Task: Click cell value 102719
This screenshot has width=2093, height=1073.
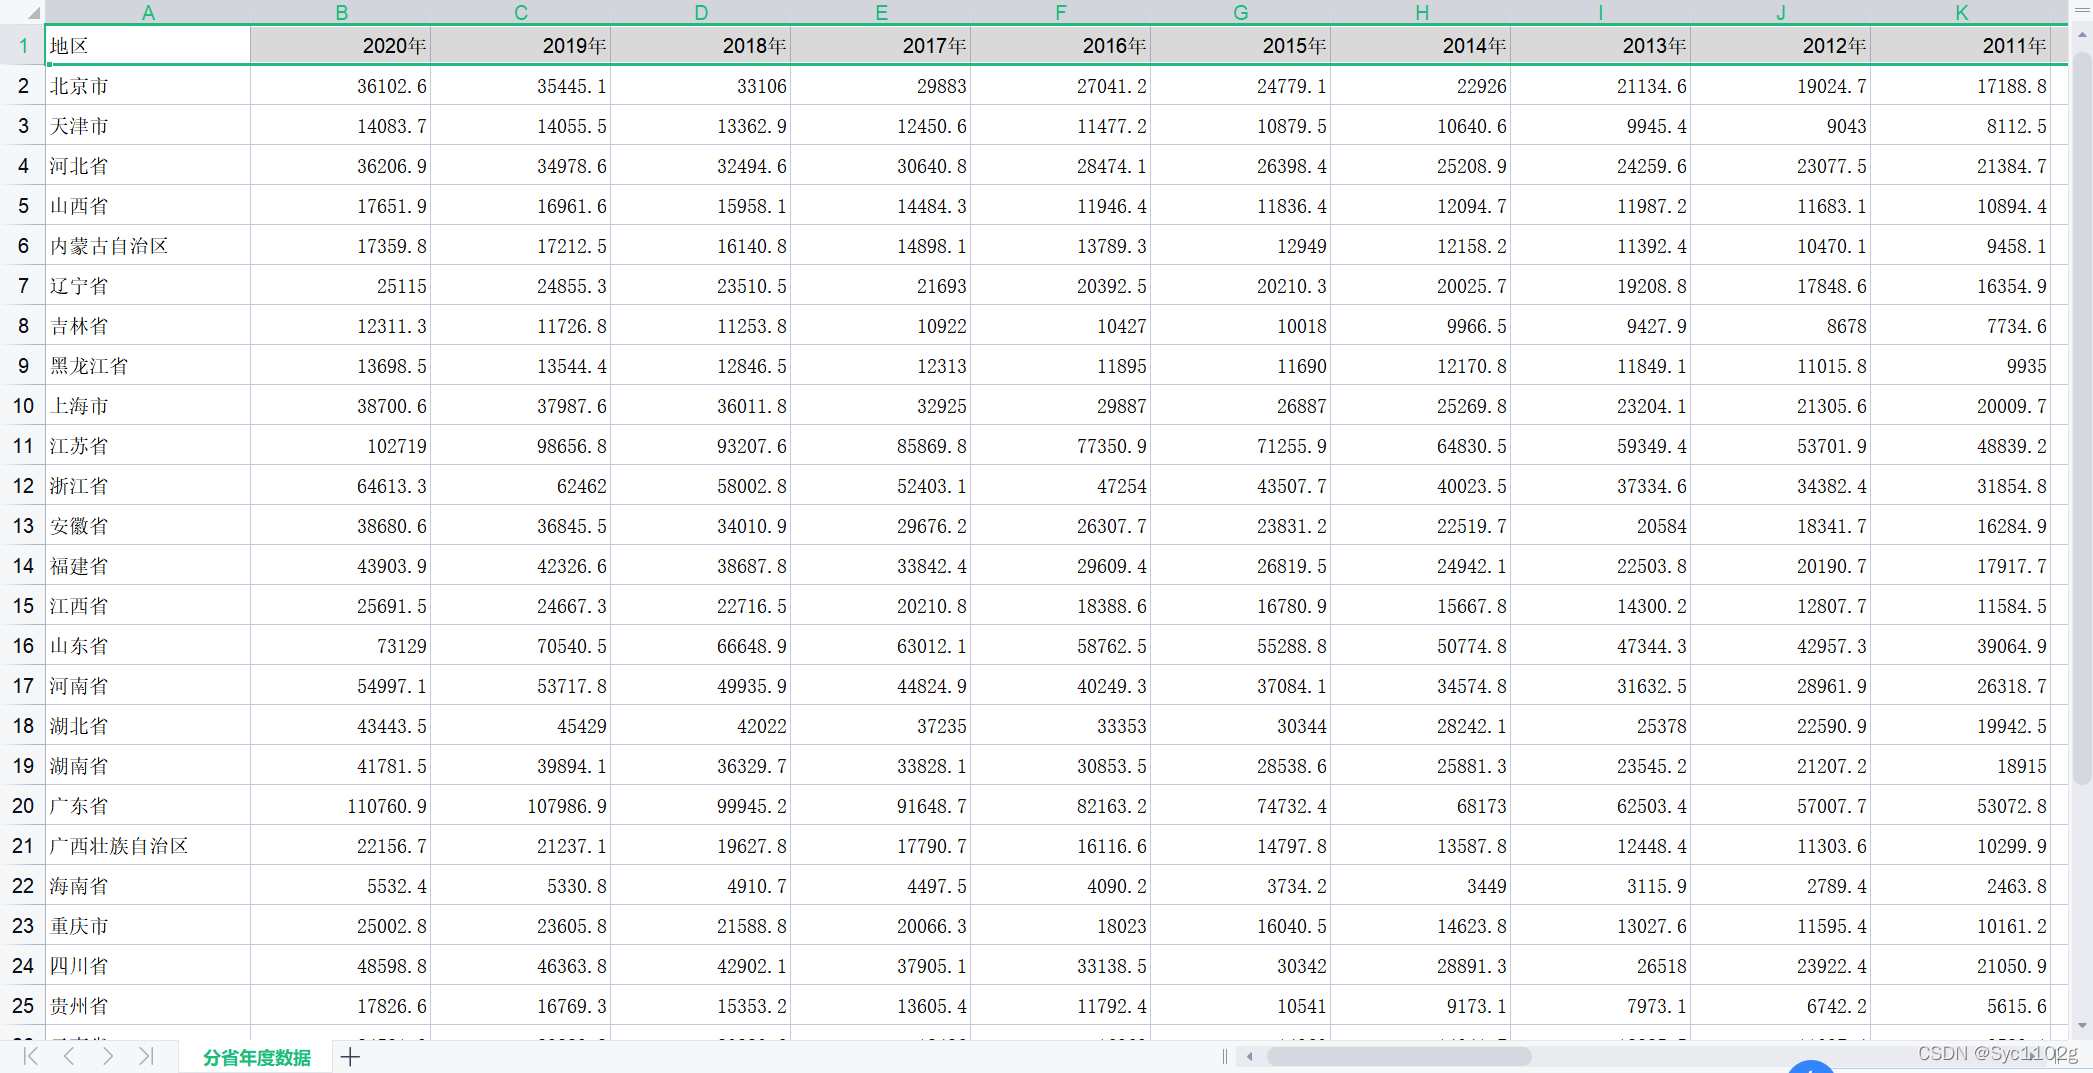Action: (x=341, y=446)
